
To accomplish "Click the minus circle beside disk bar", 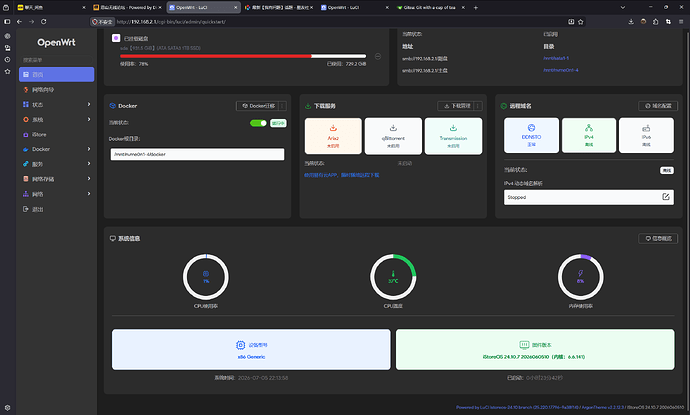I will 378,56.
